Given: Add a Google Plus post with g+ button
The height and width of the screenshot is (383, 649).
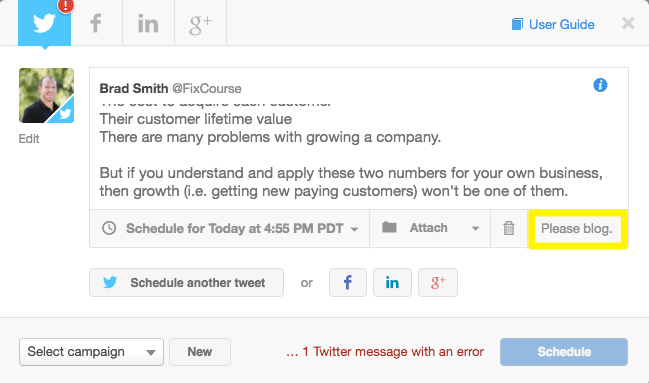Looking at the screenshot, I should (437, 282).
